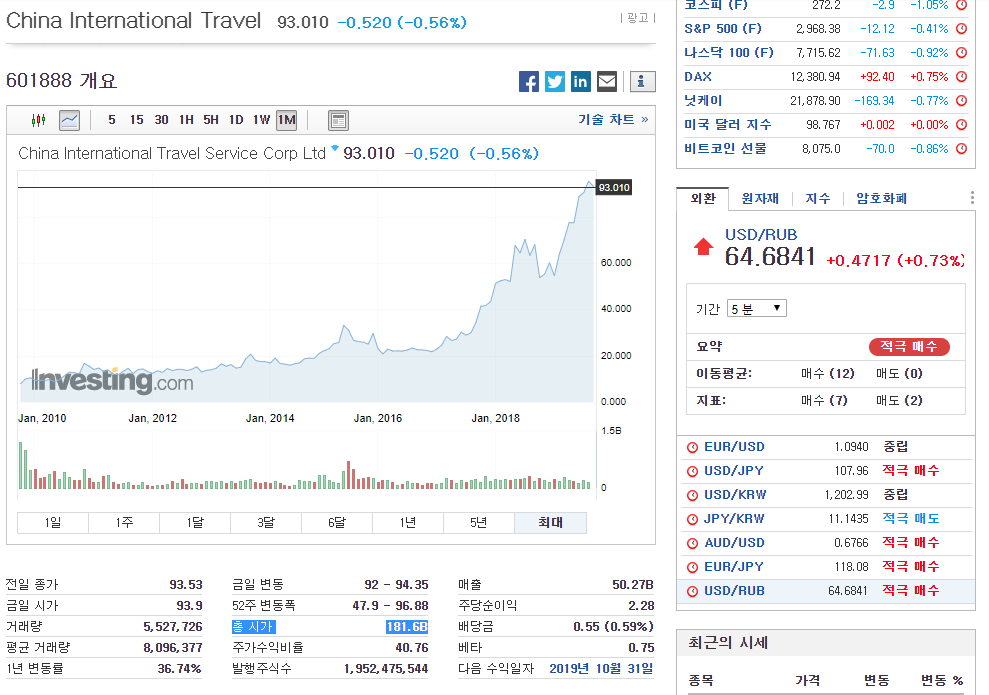The image size is (989, 695).
Task: Click the clock icon beside 비트코인 선물
Action: point(962,149)
